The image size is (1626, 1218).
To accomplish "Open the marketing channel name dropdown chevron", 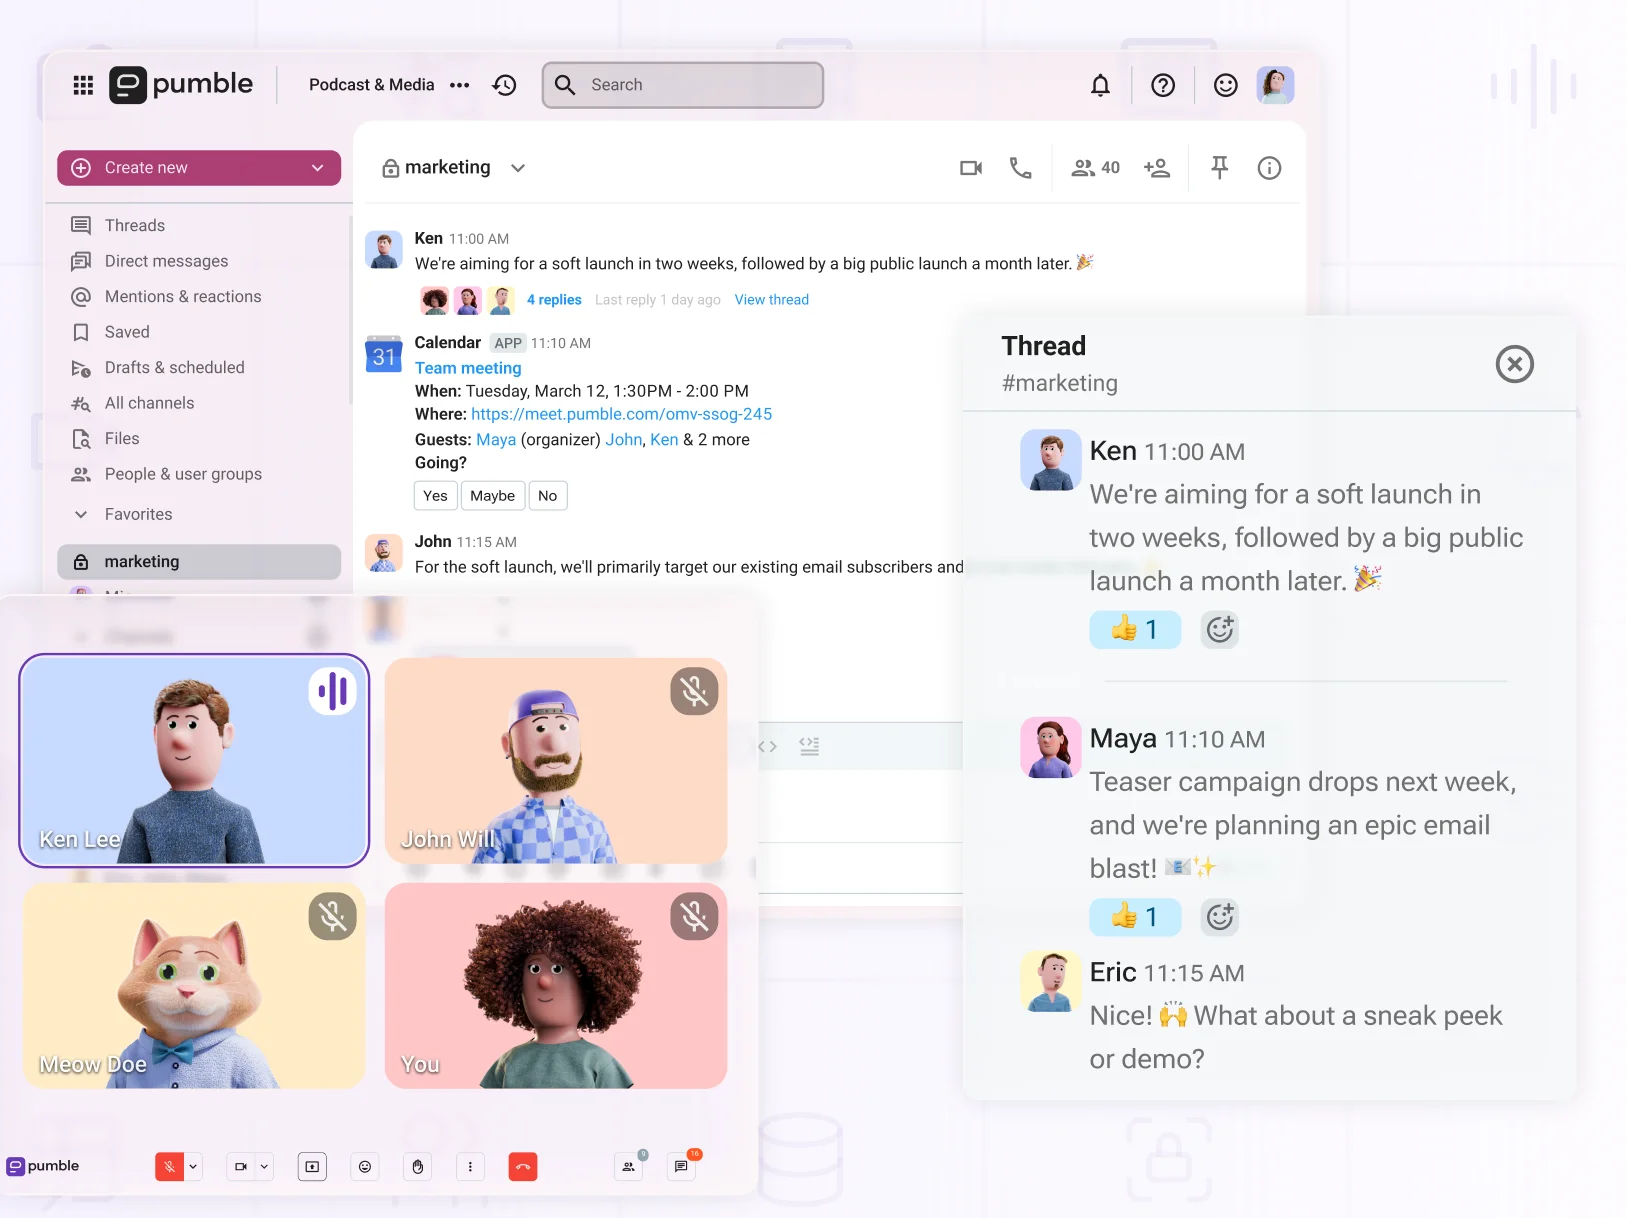I will (518, 168).
